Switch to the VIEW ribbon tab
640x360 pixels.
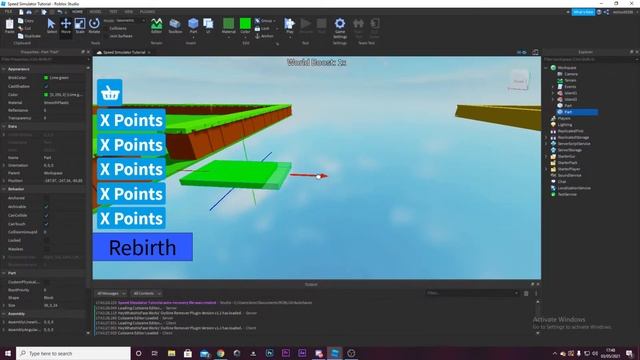click(x=129, y=12)
